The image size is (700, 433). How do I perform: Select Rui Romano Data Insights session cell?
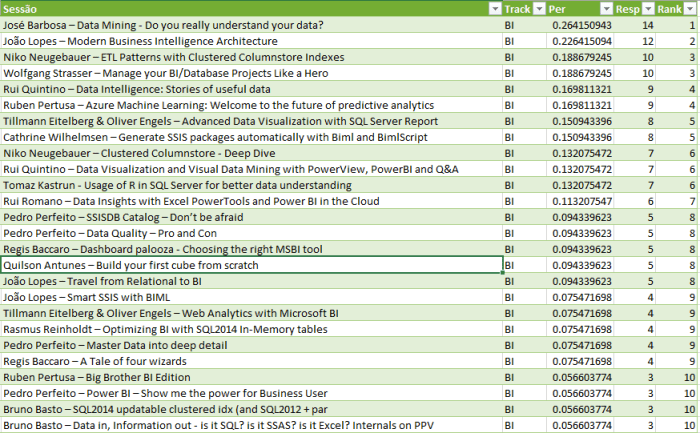click(x=250, y=201)
